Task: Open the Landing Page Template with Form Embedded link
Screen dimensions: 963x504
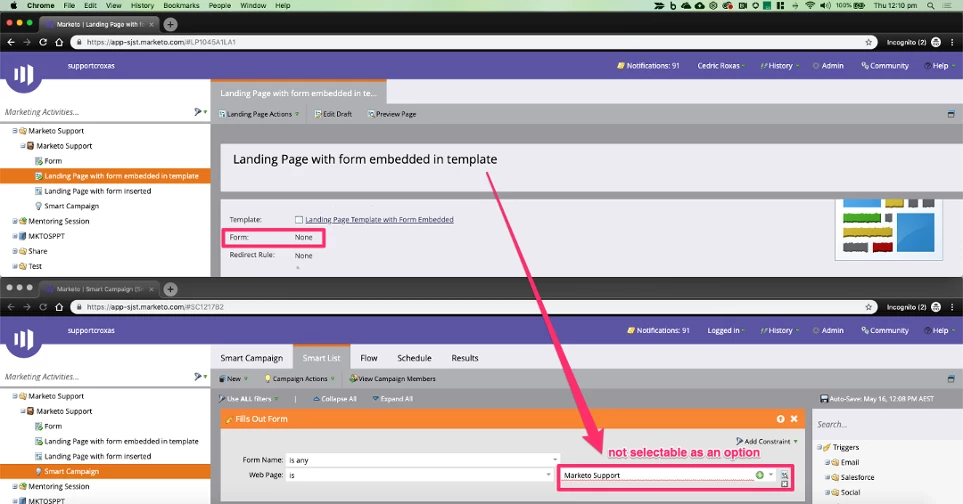Action: click(x=380, y=220)
